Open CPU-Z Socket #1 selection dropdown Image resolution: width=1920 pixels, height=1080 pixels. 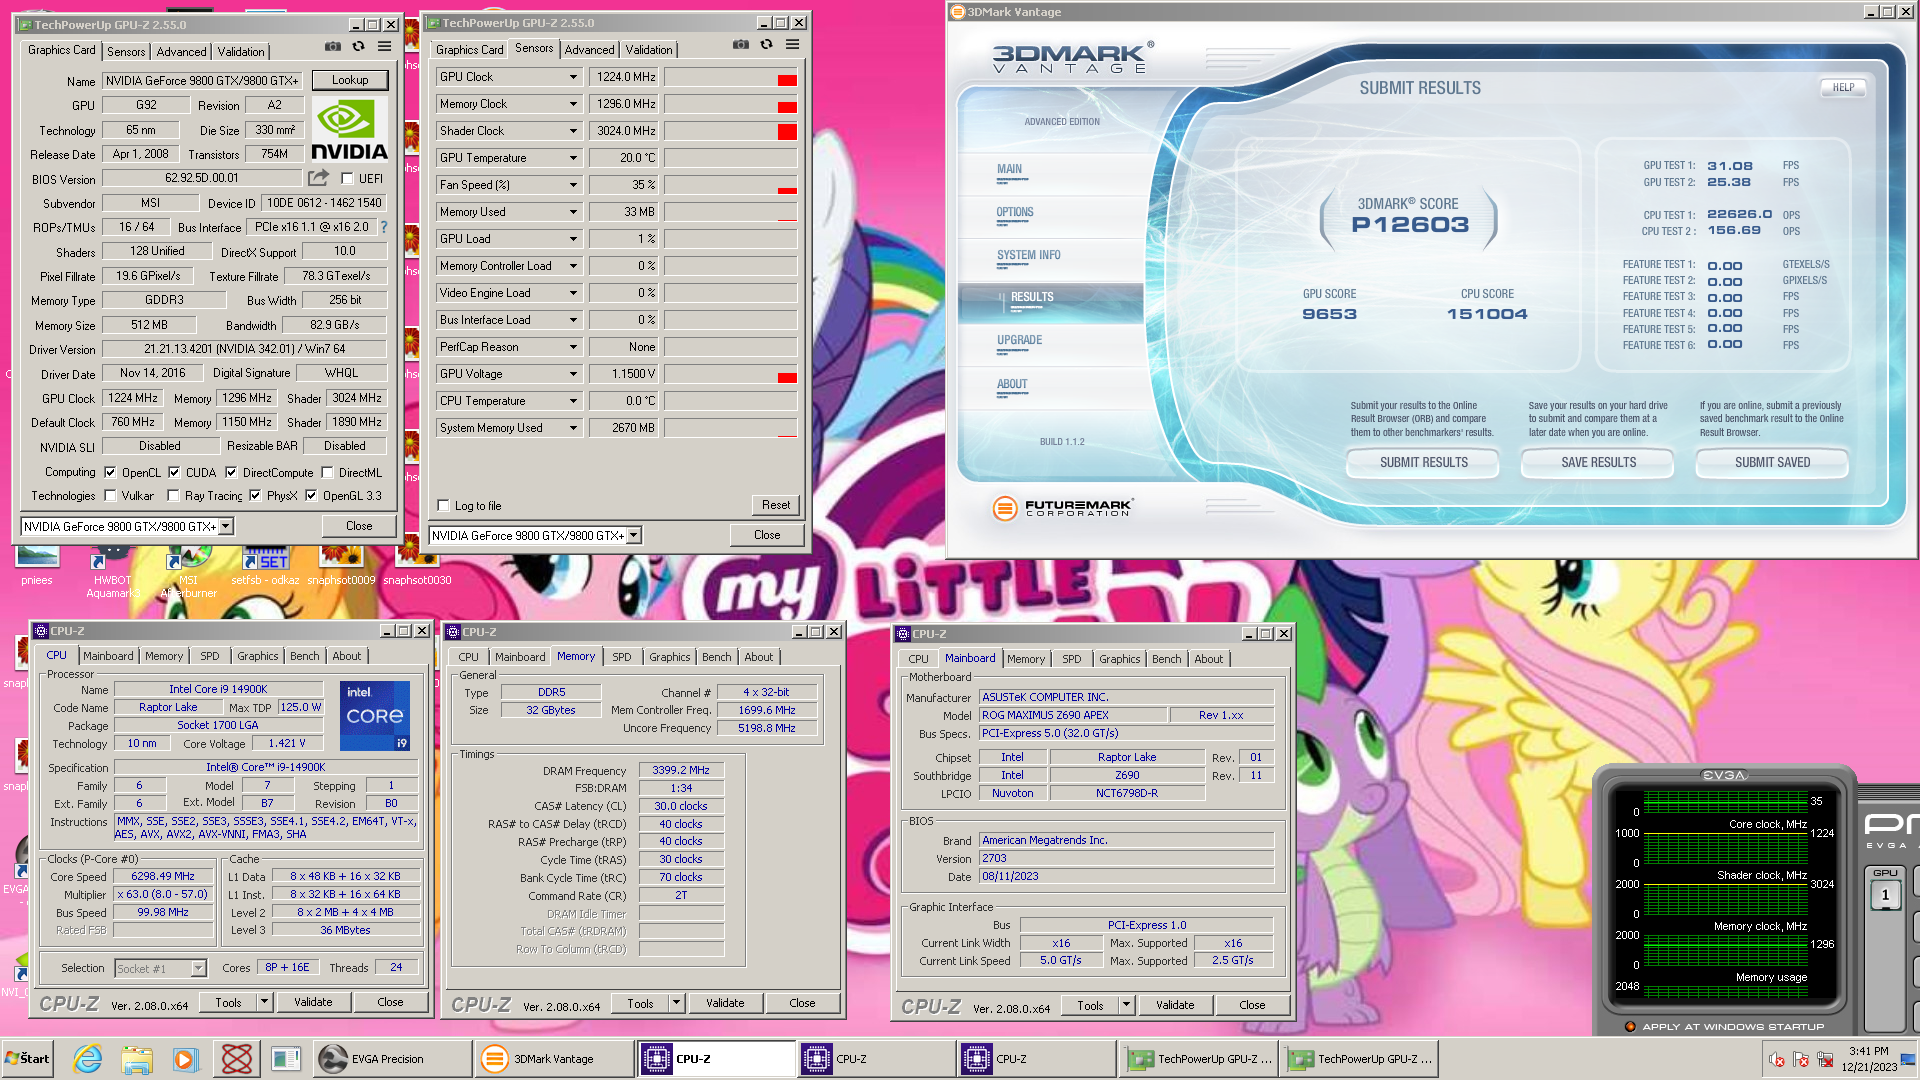[198, 968]
